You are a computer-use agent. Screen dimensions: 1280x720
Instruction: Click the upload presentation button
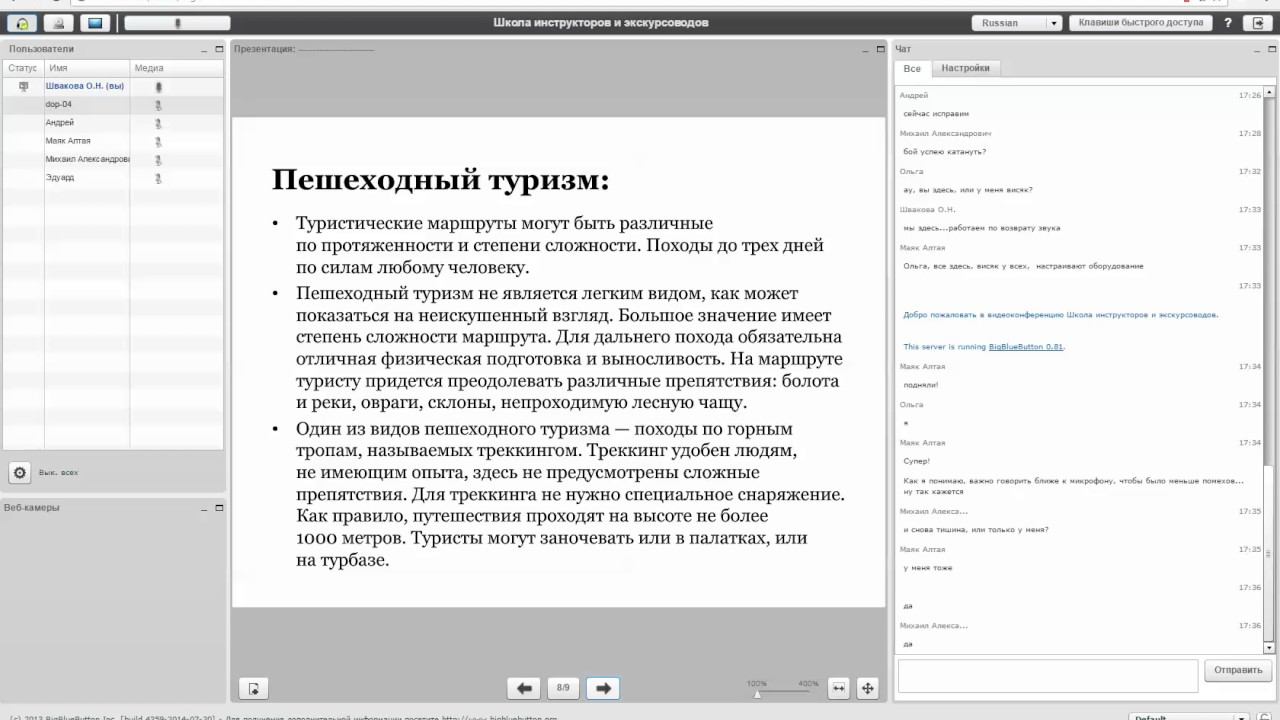click(254, 688)
